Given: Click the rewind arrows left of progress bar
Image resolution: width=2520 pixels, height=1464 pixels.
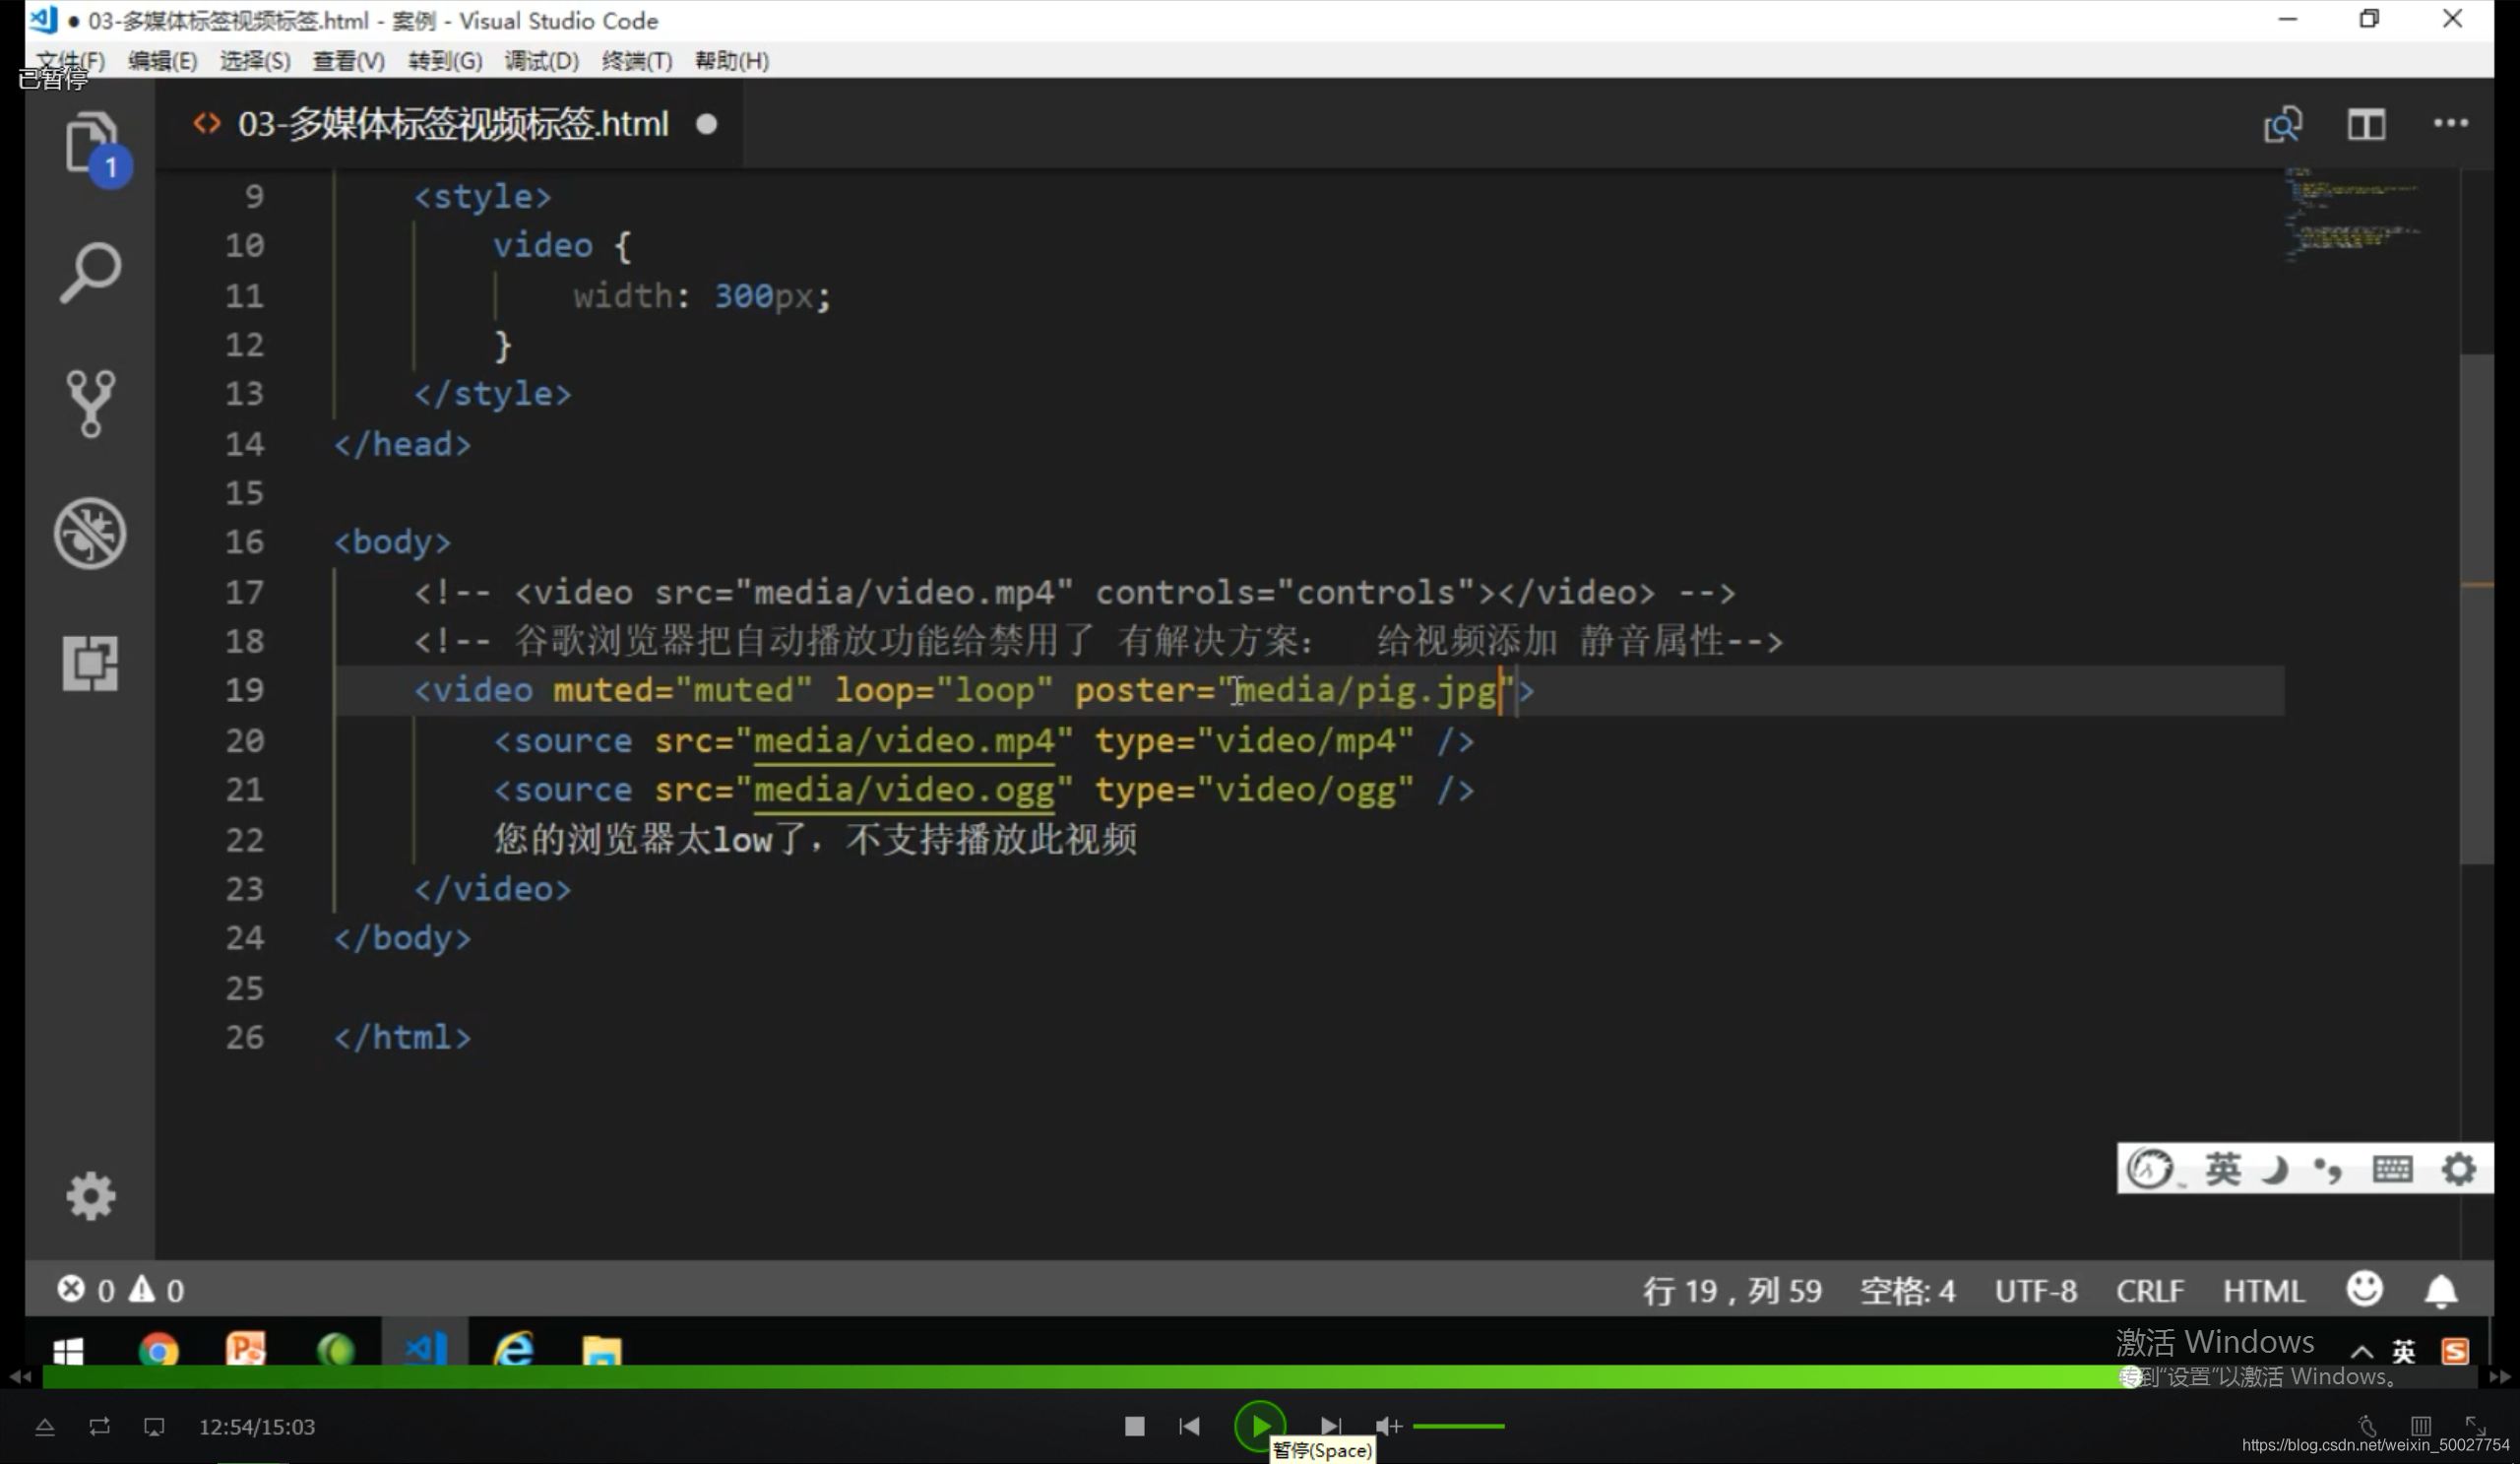Looking at the screenshot, I should (x=20, y=1377).
